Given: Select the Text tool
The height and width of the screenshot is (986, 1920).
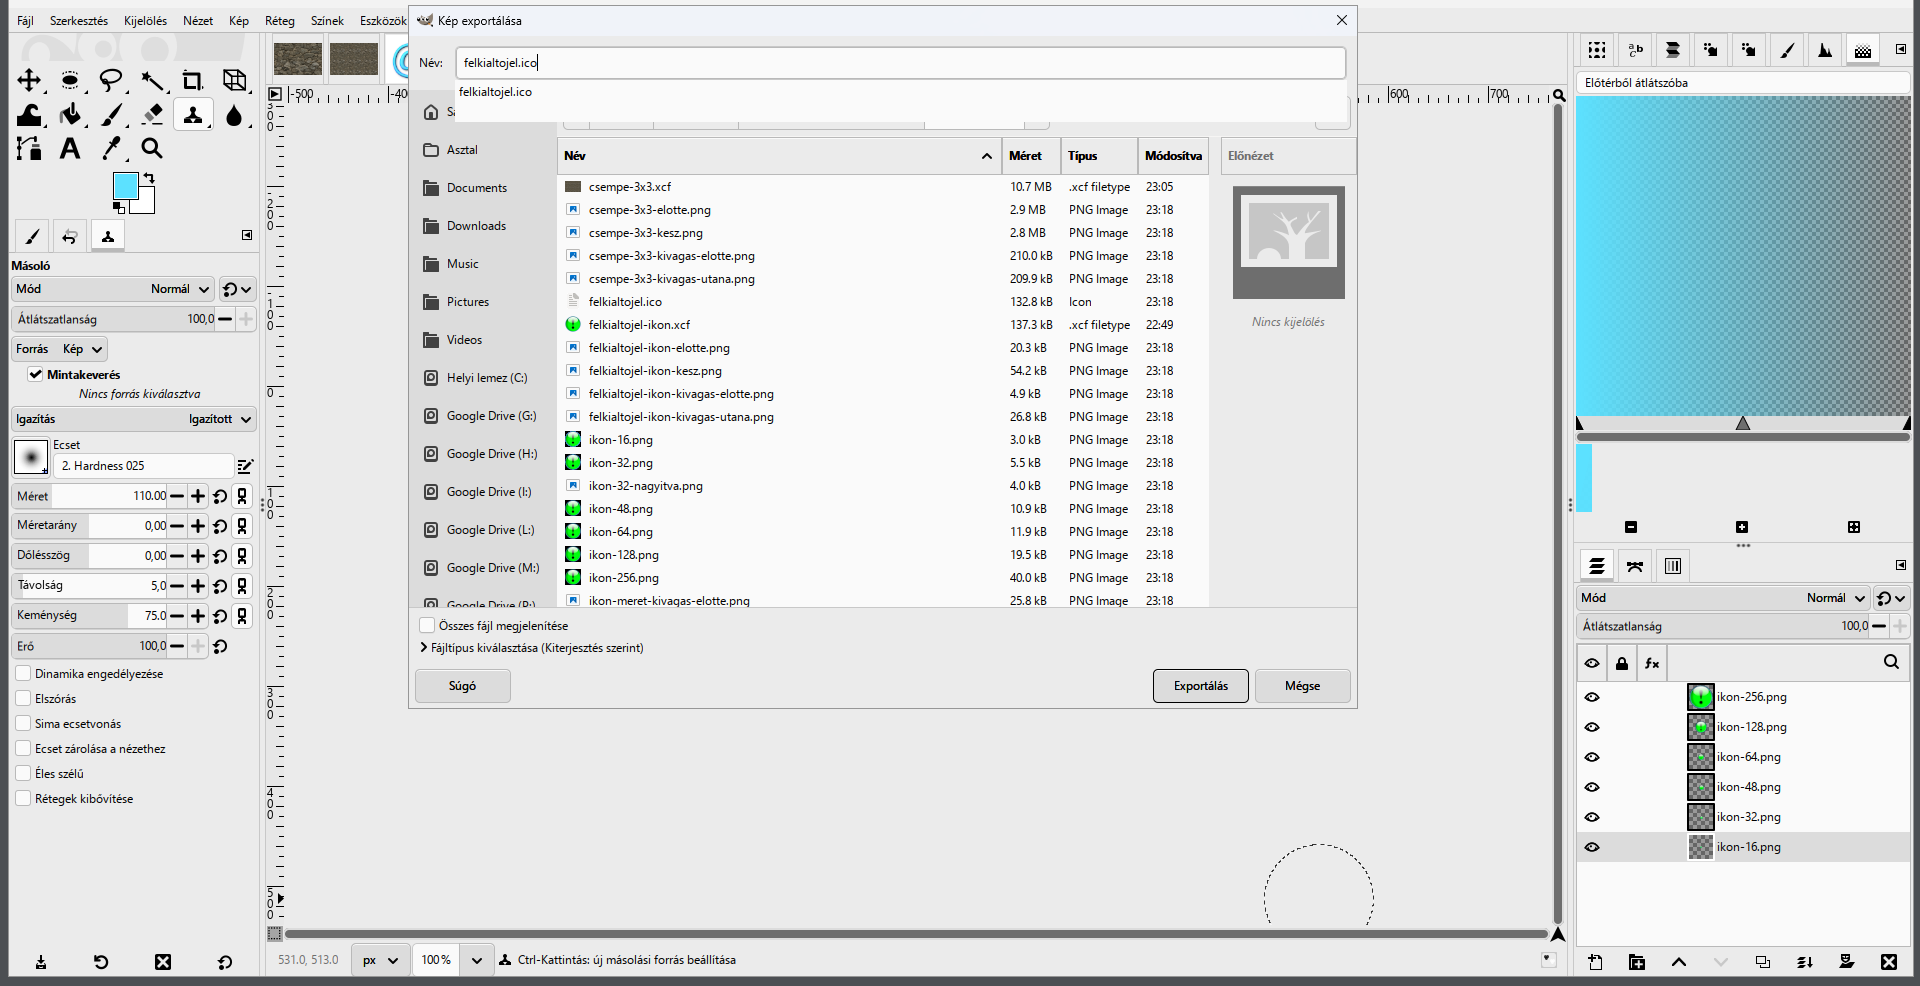Looking at the screenshot, I should [70, 149].
